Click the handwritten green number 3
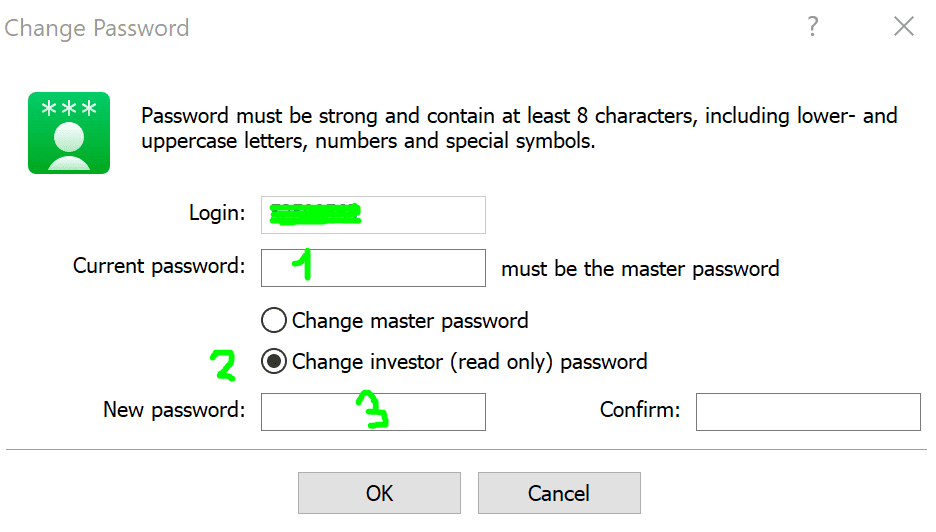This screenshot has width=936, height=532. point(373,412)
